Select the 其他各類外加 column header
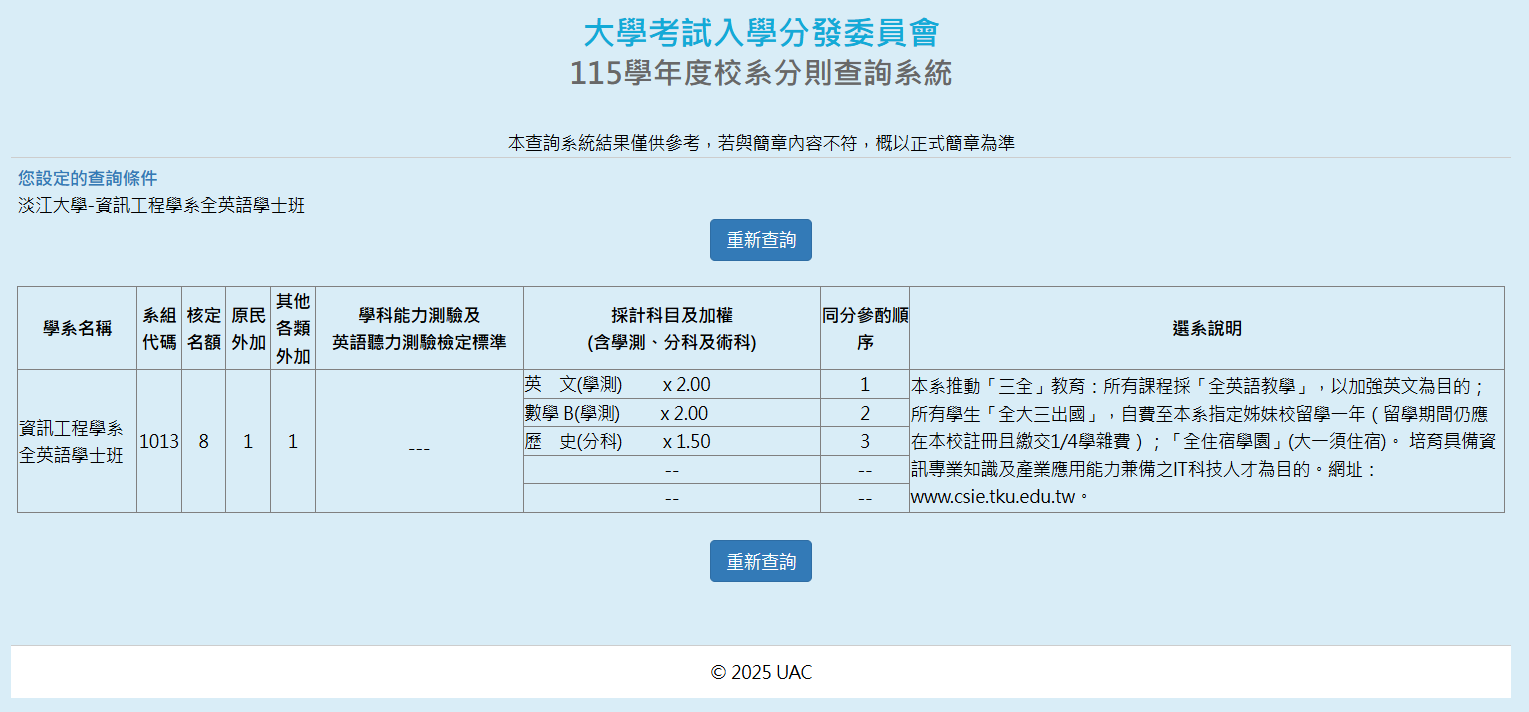This screenshot has height=712, width=1529. (293, 328)
